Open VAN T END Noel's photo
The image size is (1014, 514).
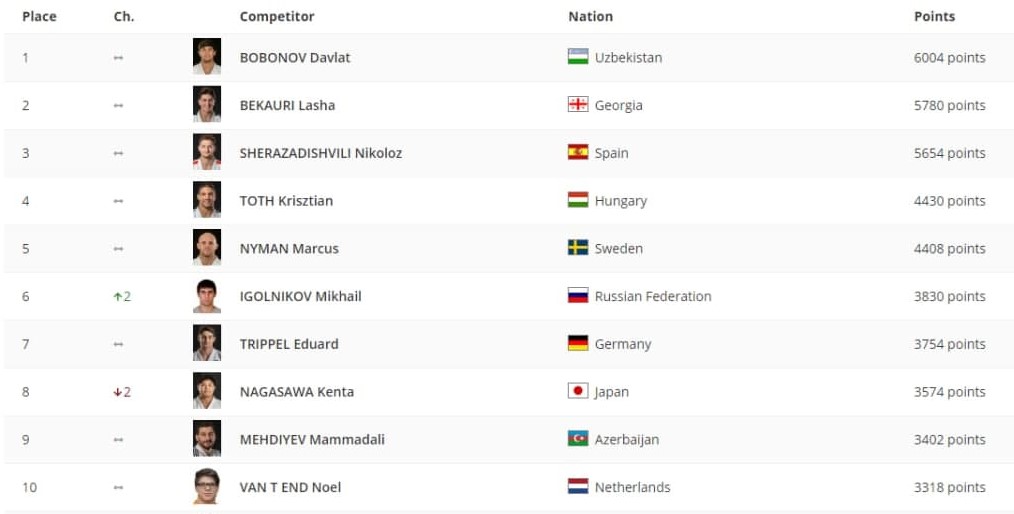pyautogui.click(x=207, y=487)
